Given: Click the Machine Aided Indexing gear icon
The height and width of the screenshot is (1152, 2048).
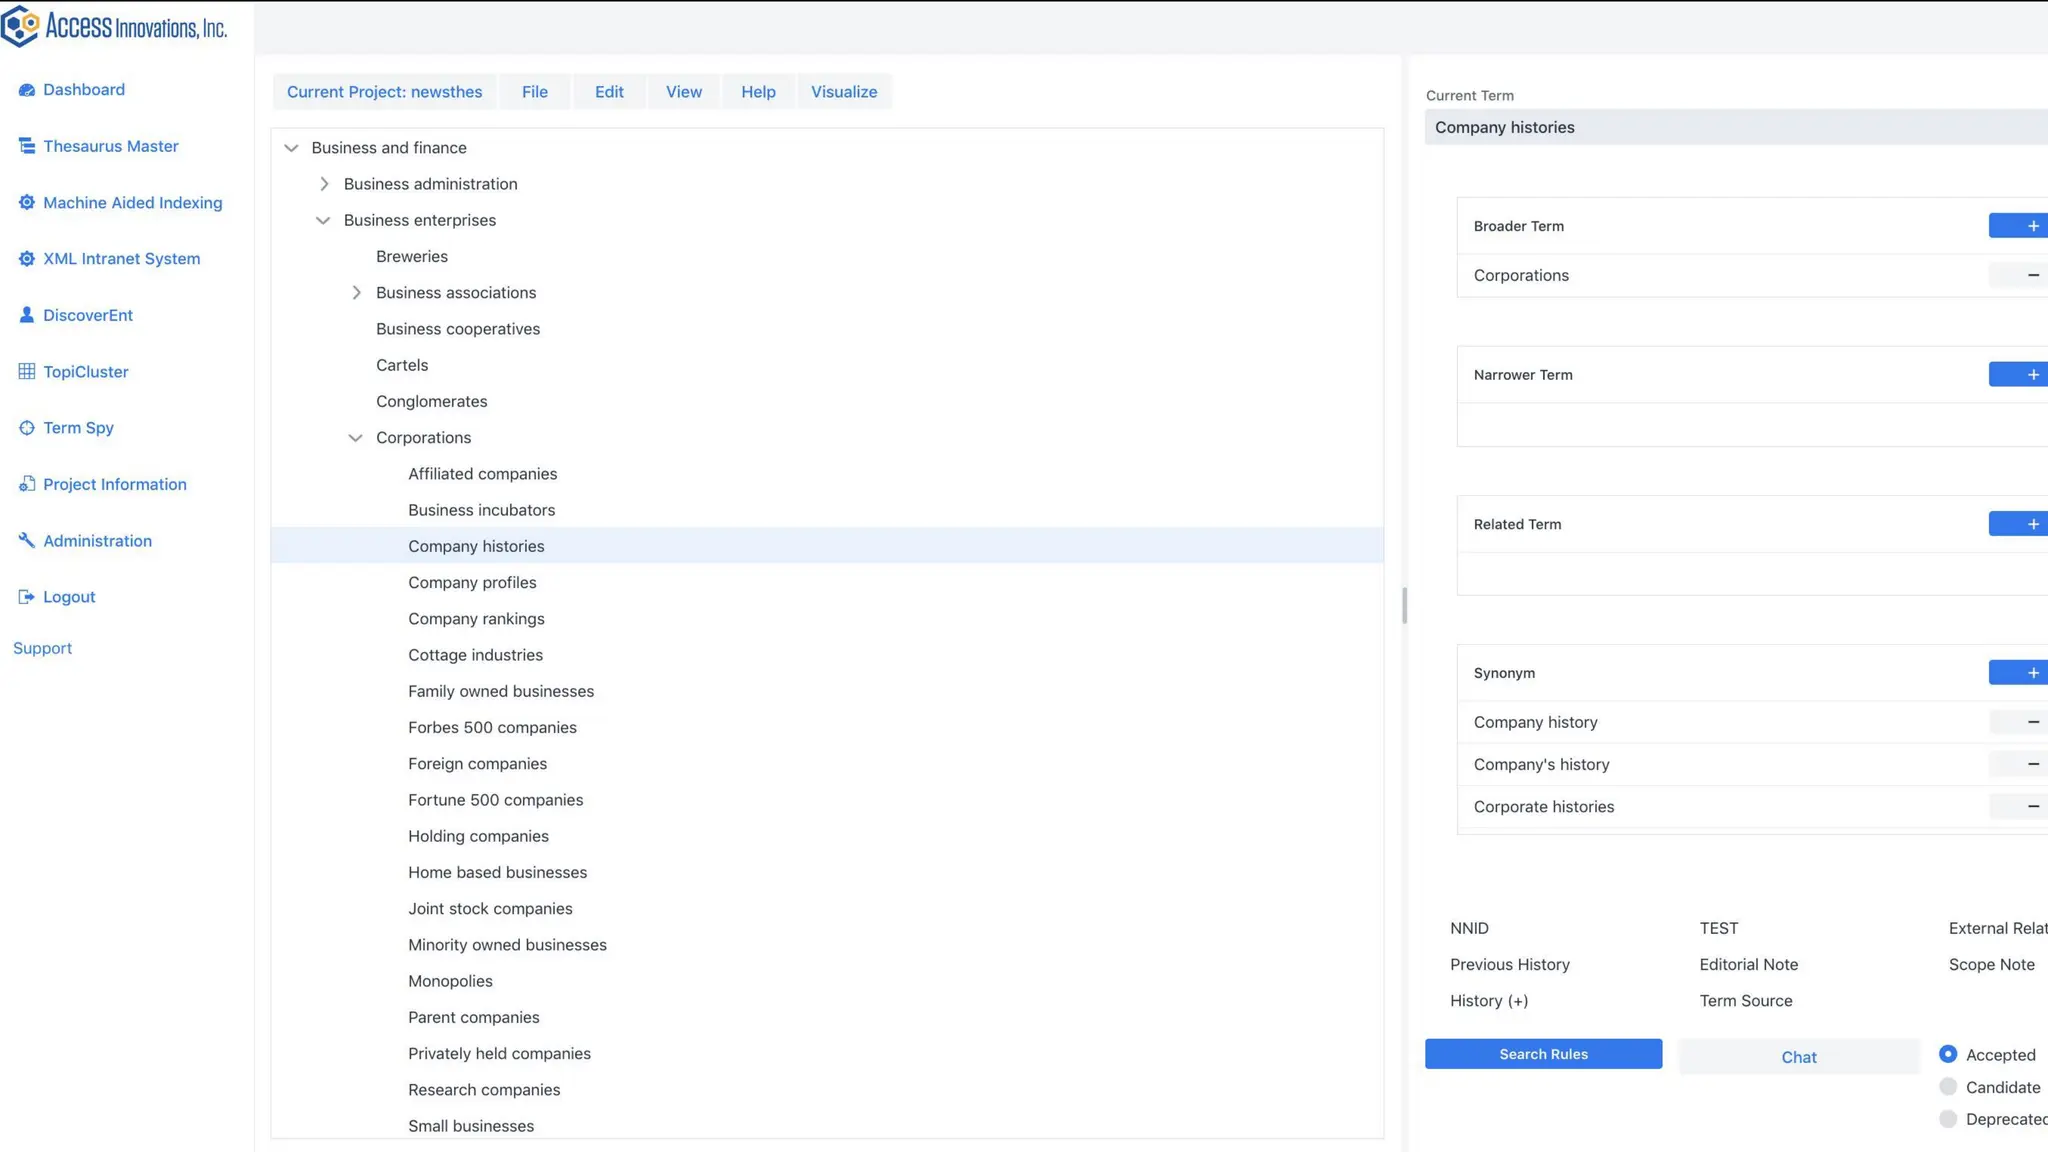Looking at the screenshot, I should tap(27, 203).
